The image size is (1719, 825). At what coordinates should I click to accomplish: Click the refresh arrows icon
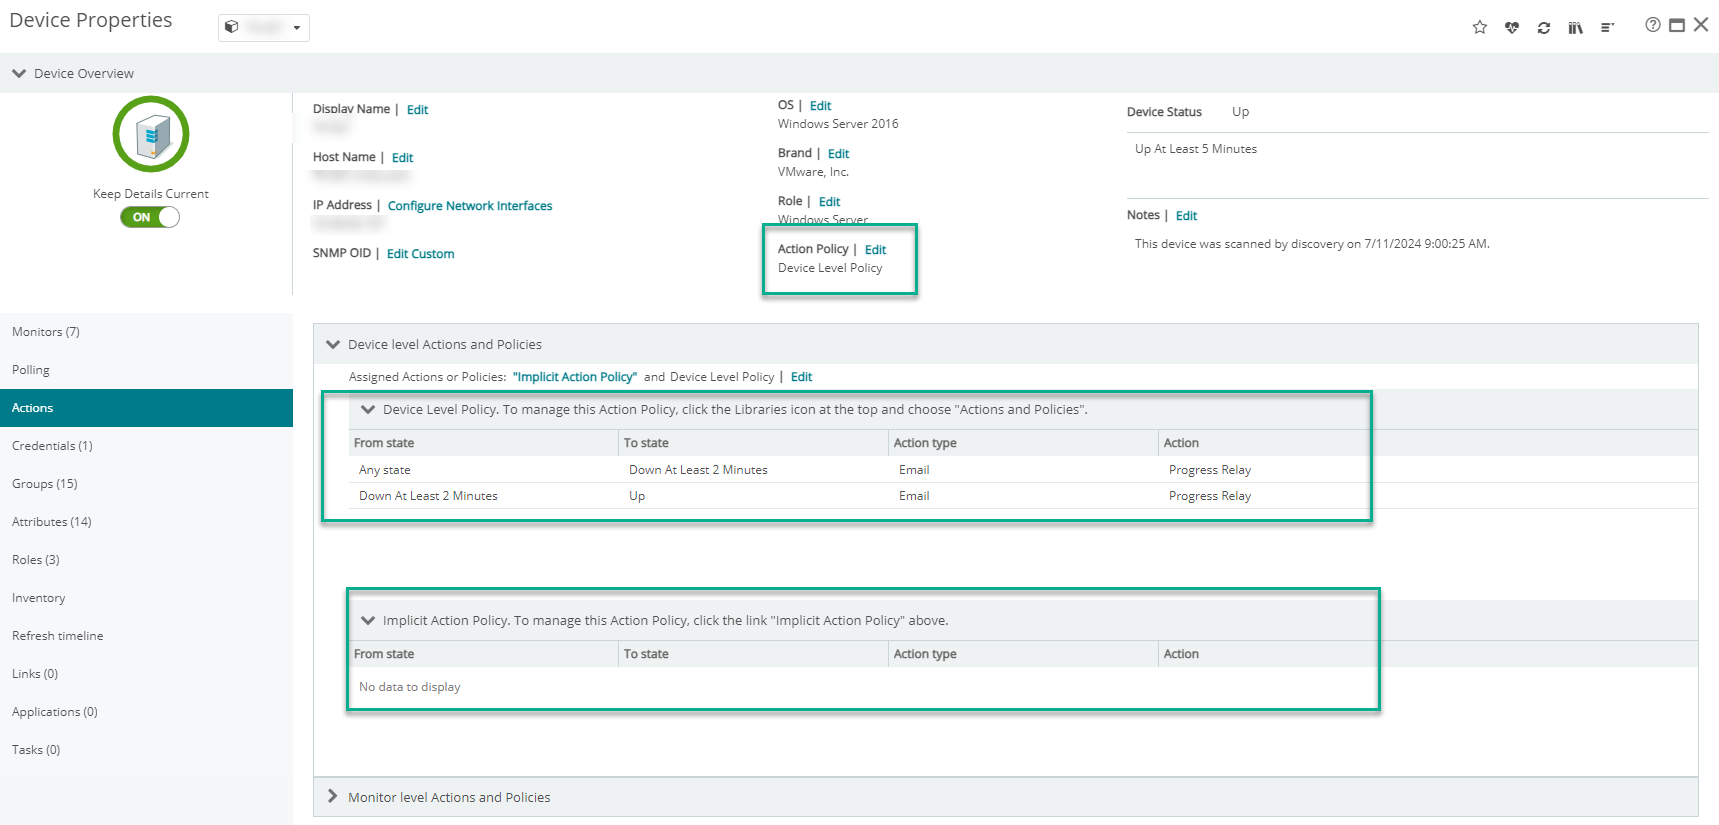point(1544,28)
